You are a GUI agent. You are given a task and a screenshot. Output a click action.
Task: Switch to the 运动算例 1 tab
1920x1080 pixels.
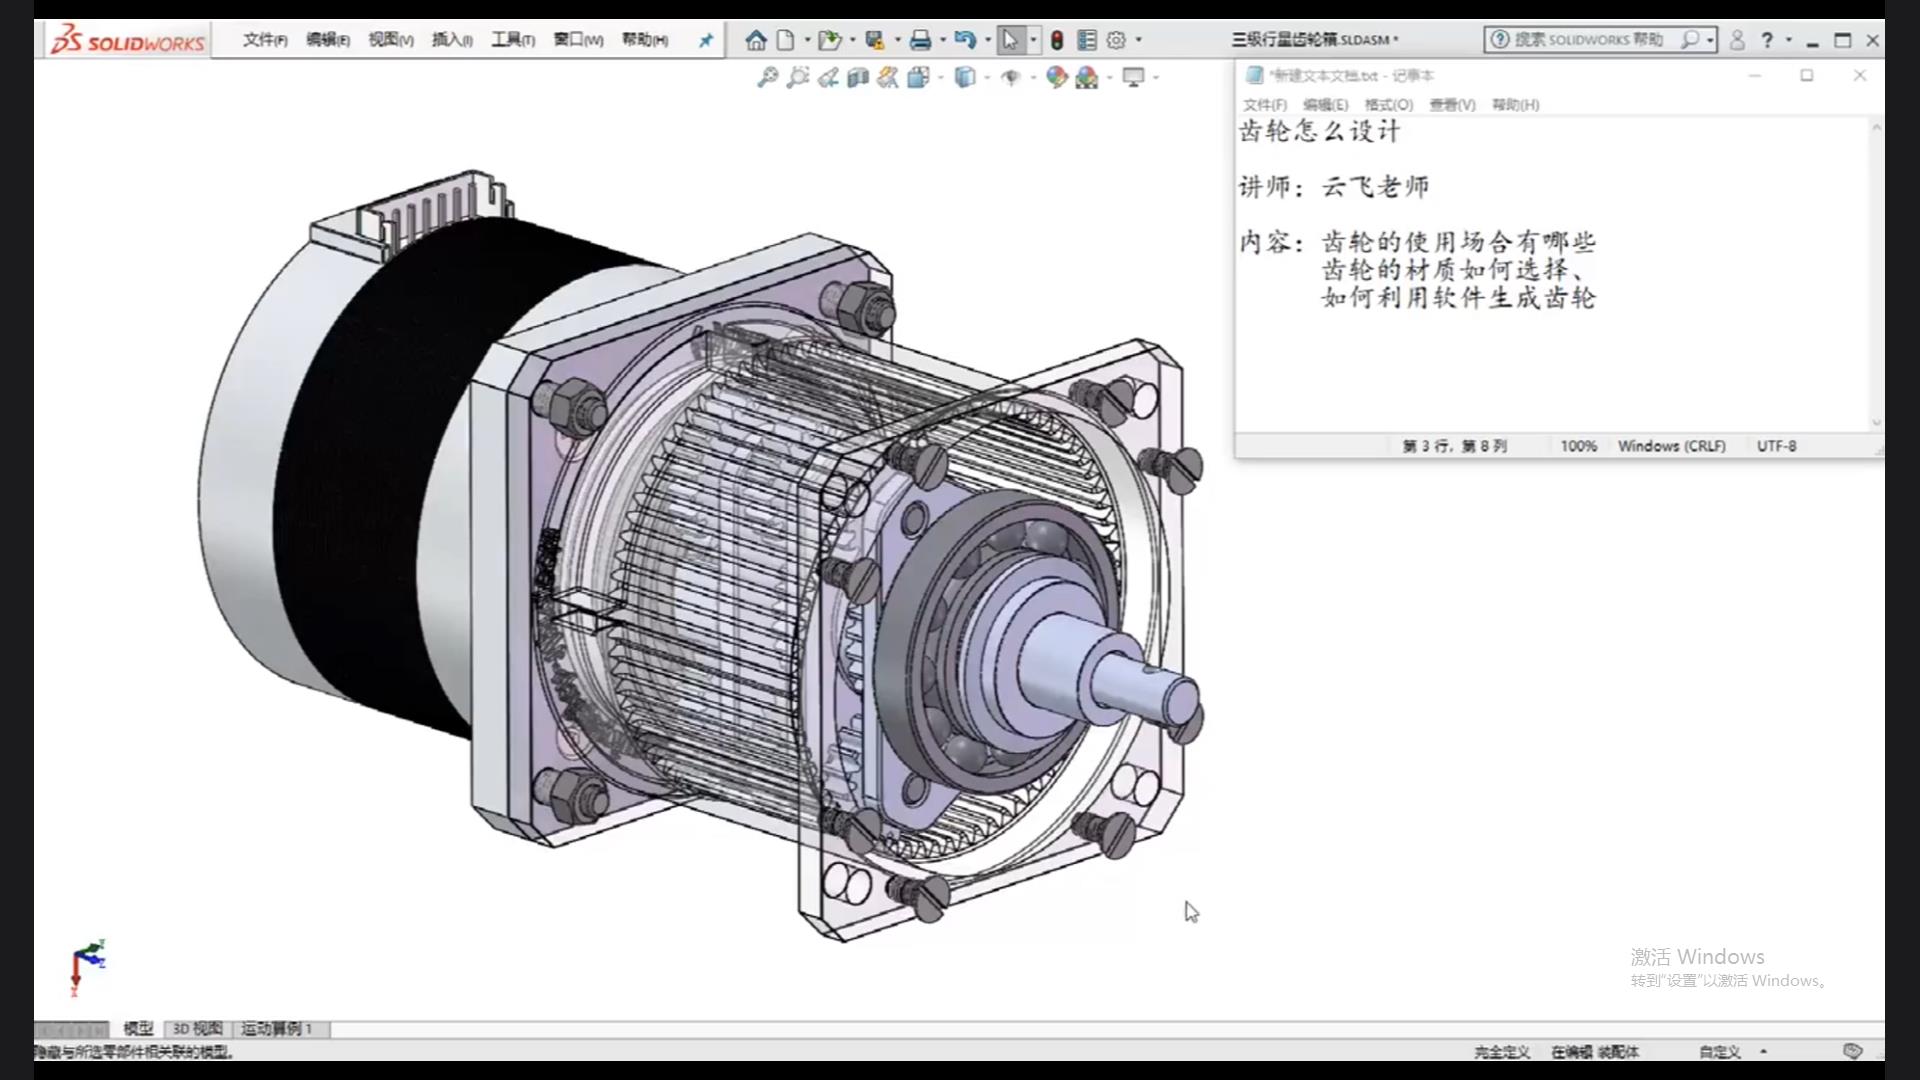tap(277, 1028)
